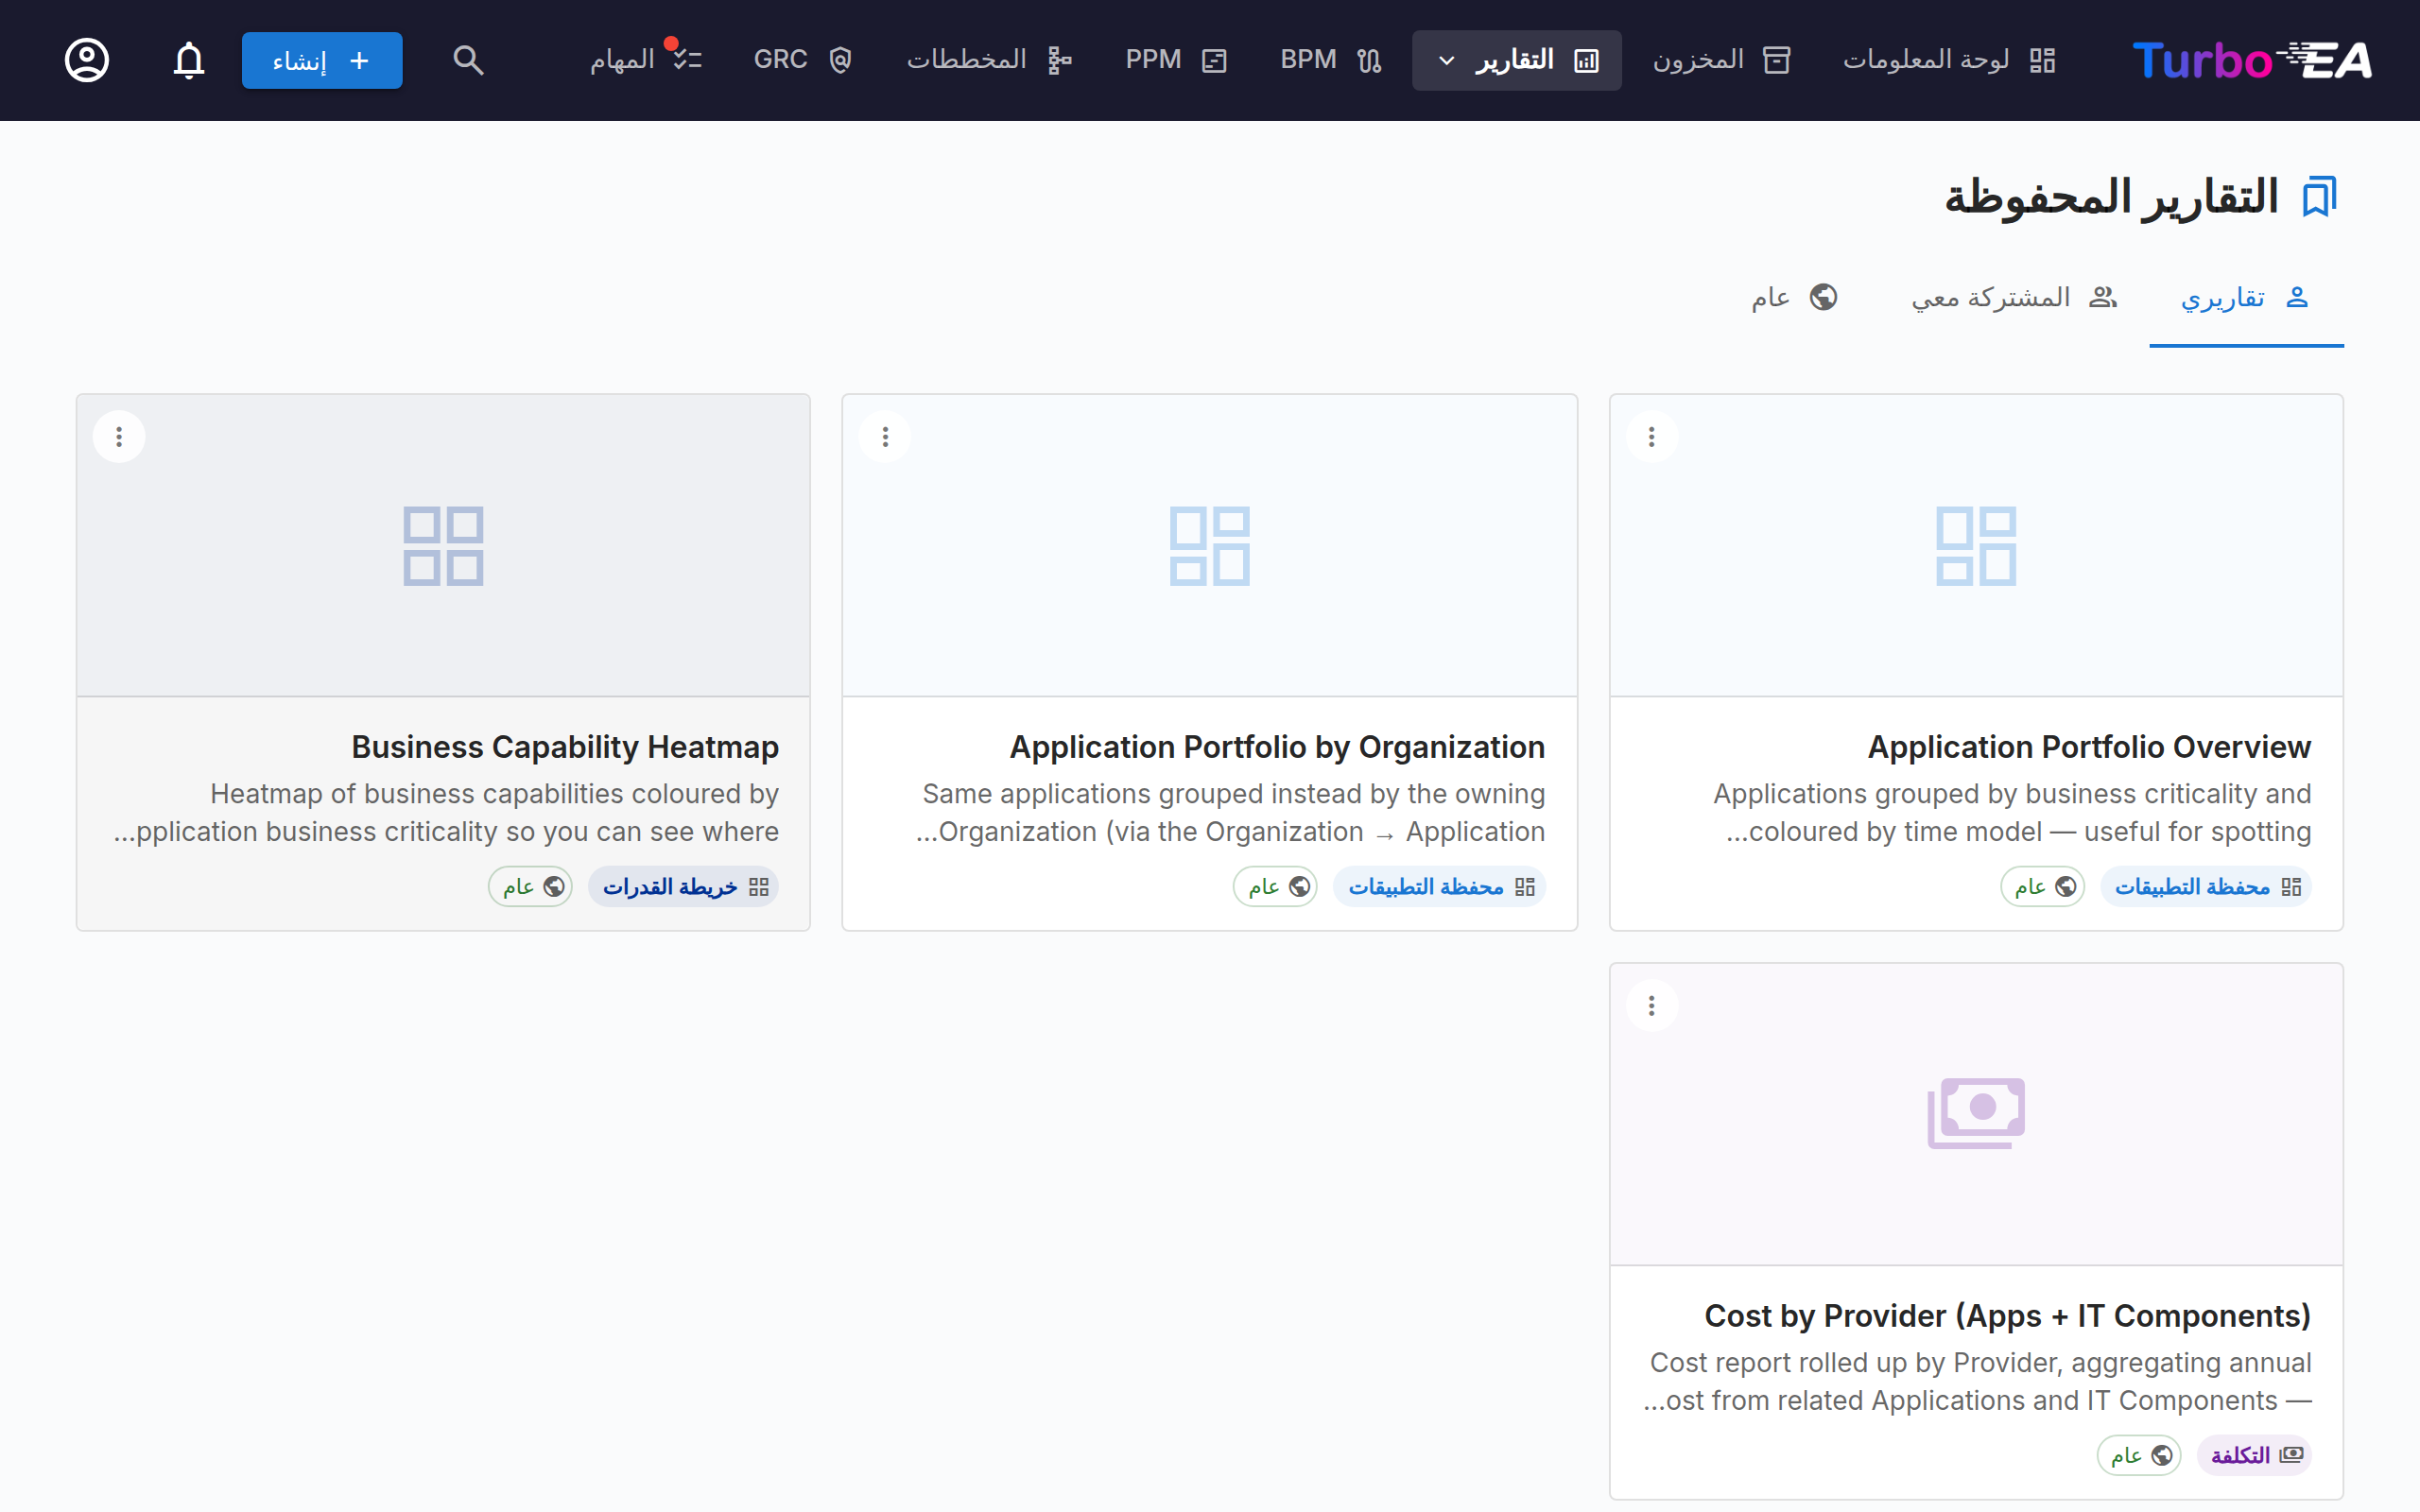Image resolution: width=2420 pixels, height=1512 pixels.
Task: Open the BPM navigation item
Action: click(1331, 60)
